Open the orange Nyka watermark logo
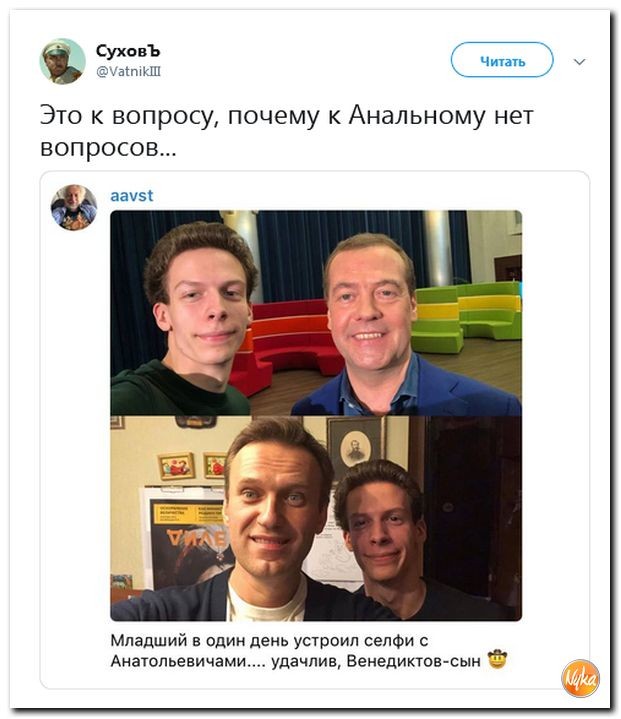Viewport: 621px width, 719px height. click(581, 678)
